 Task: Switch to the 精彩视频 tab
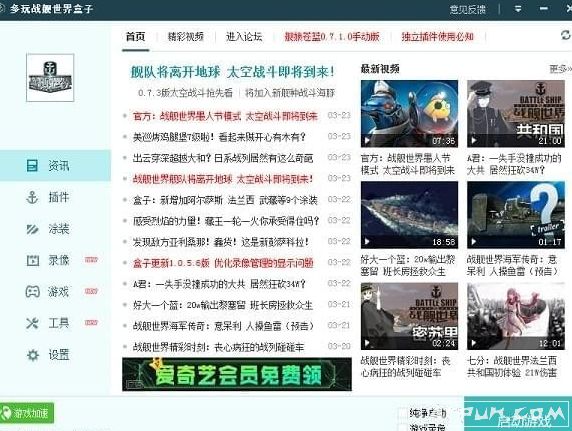coord(185,36)
